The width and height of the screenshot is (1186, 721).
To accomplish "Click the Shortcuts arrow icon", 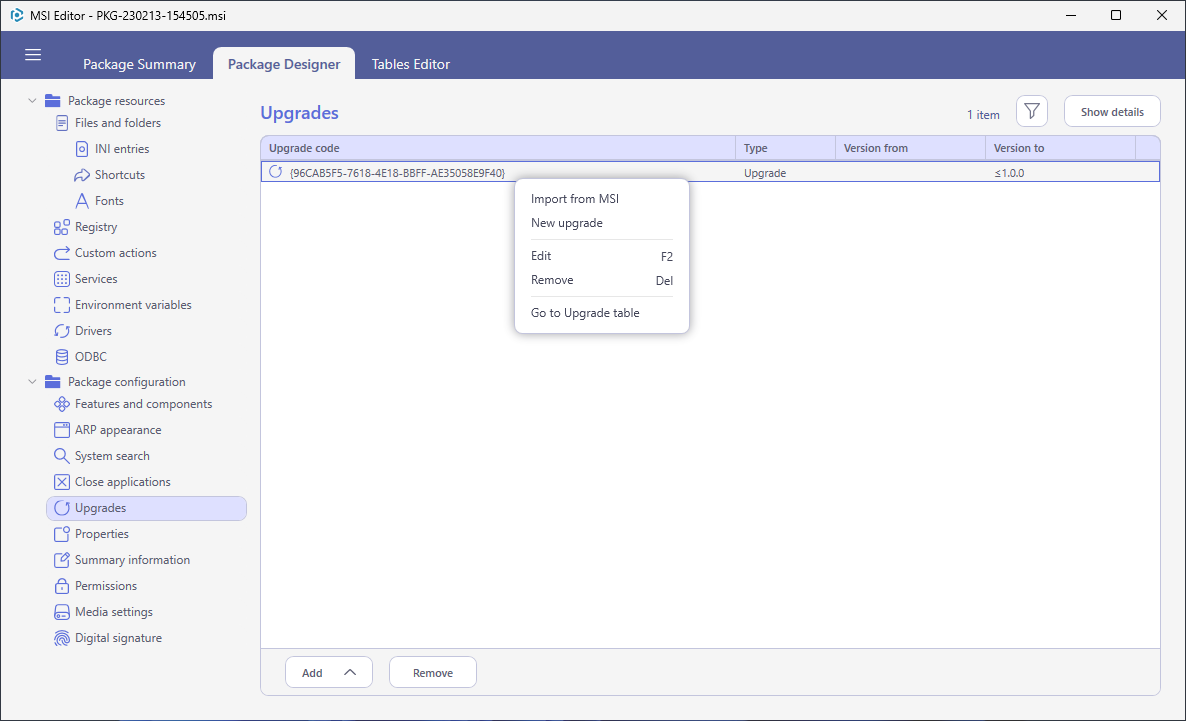I will pos(82,175).
